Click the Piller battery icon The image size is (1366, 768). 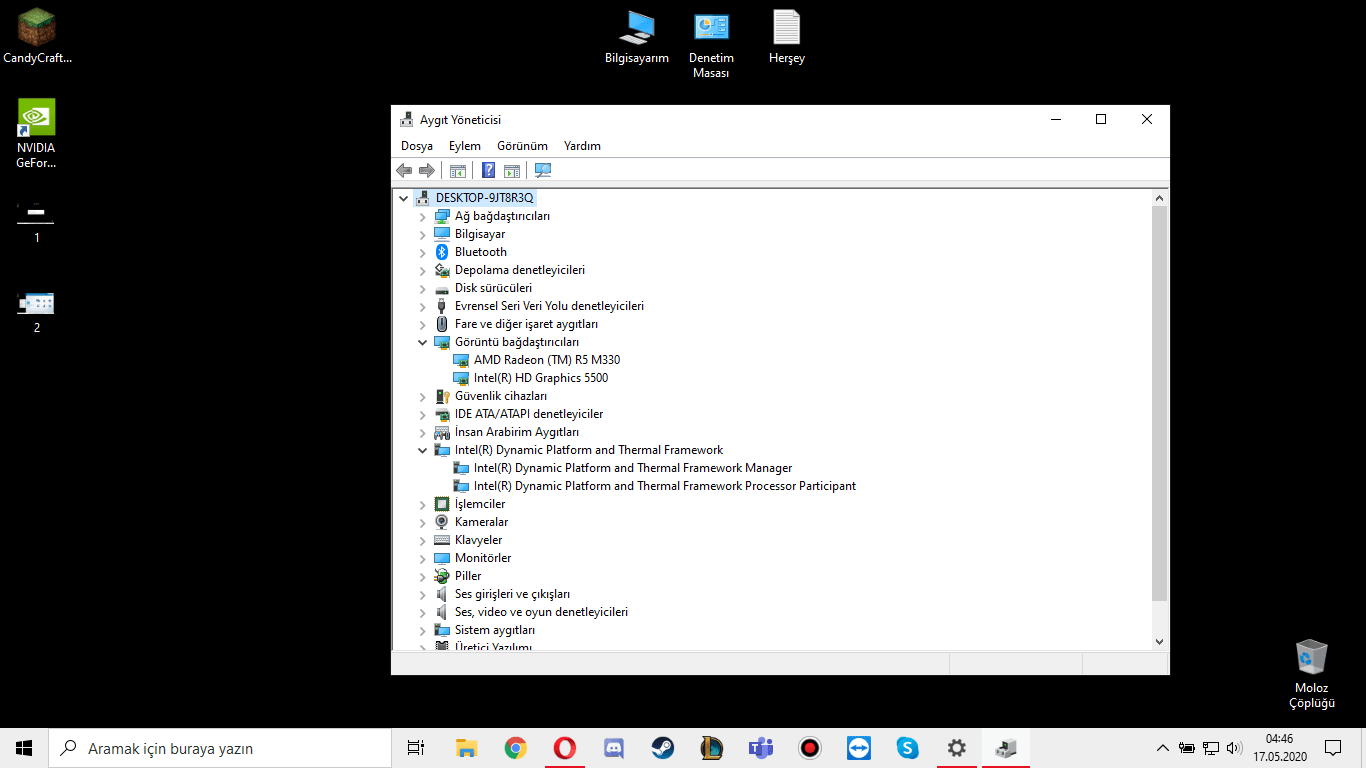point(442,576)
